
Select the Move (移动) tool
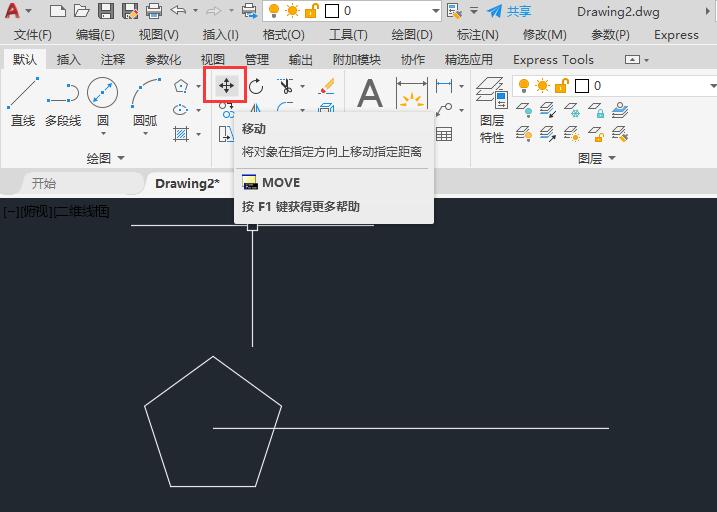point(226,85)
